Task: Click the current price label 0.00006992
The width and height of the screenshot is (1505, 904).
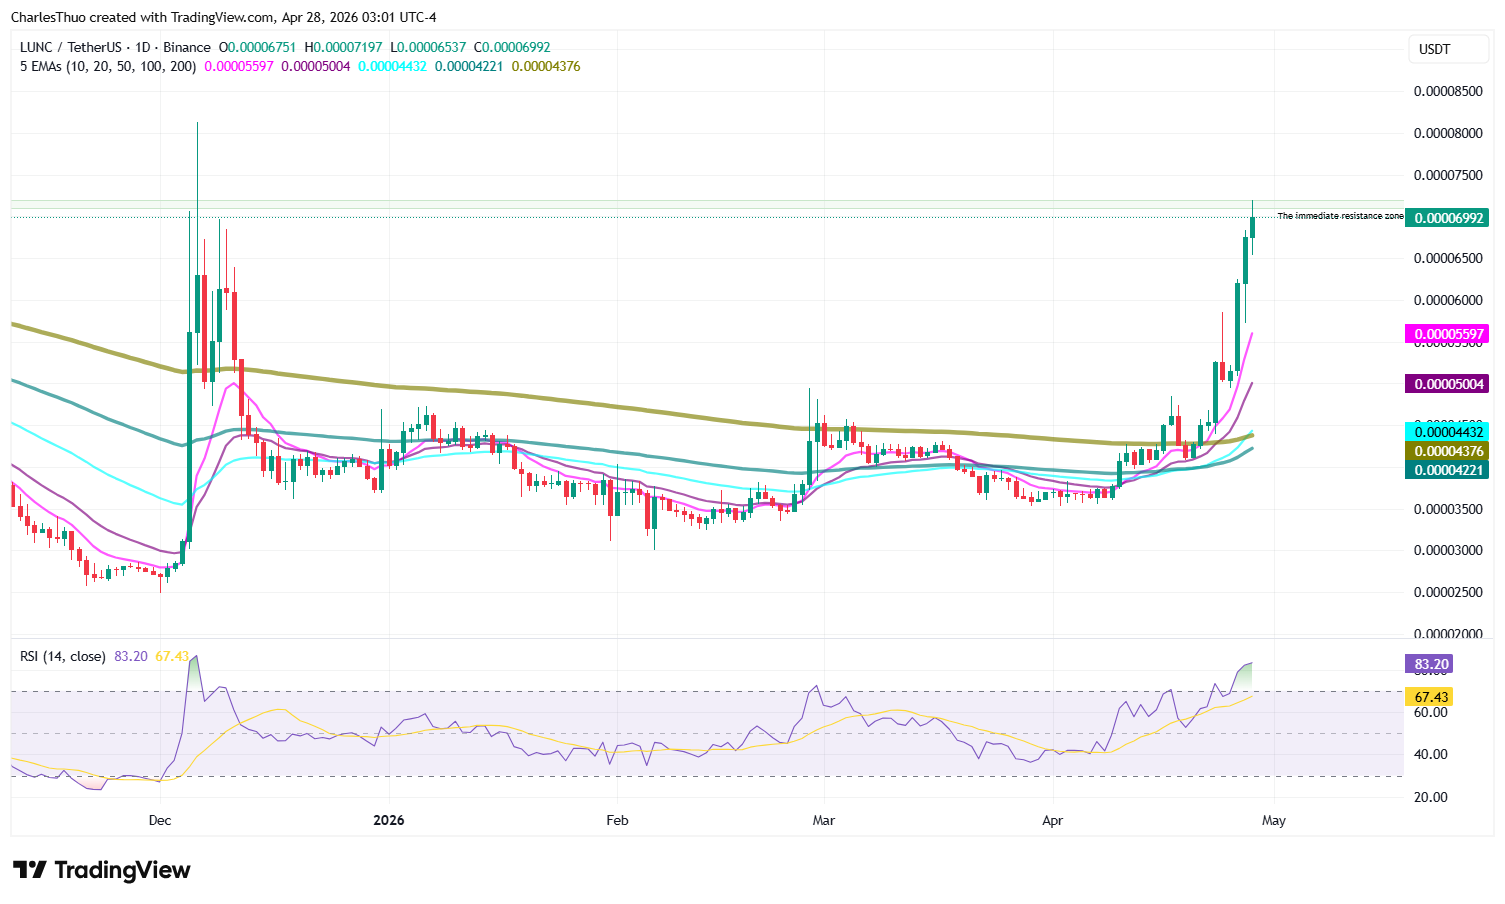Action: coord(1446,218)
